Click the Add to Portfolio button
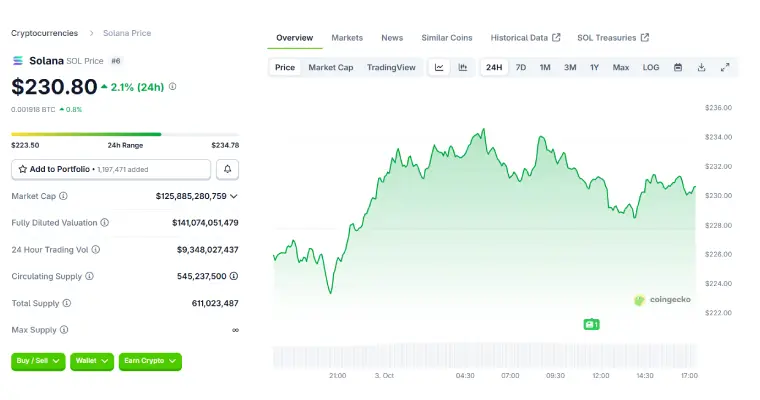 point(110,170)
